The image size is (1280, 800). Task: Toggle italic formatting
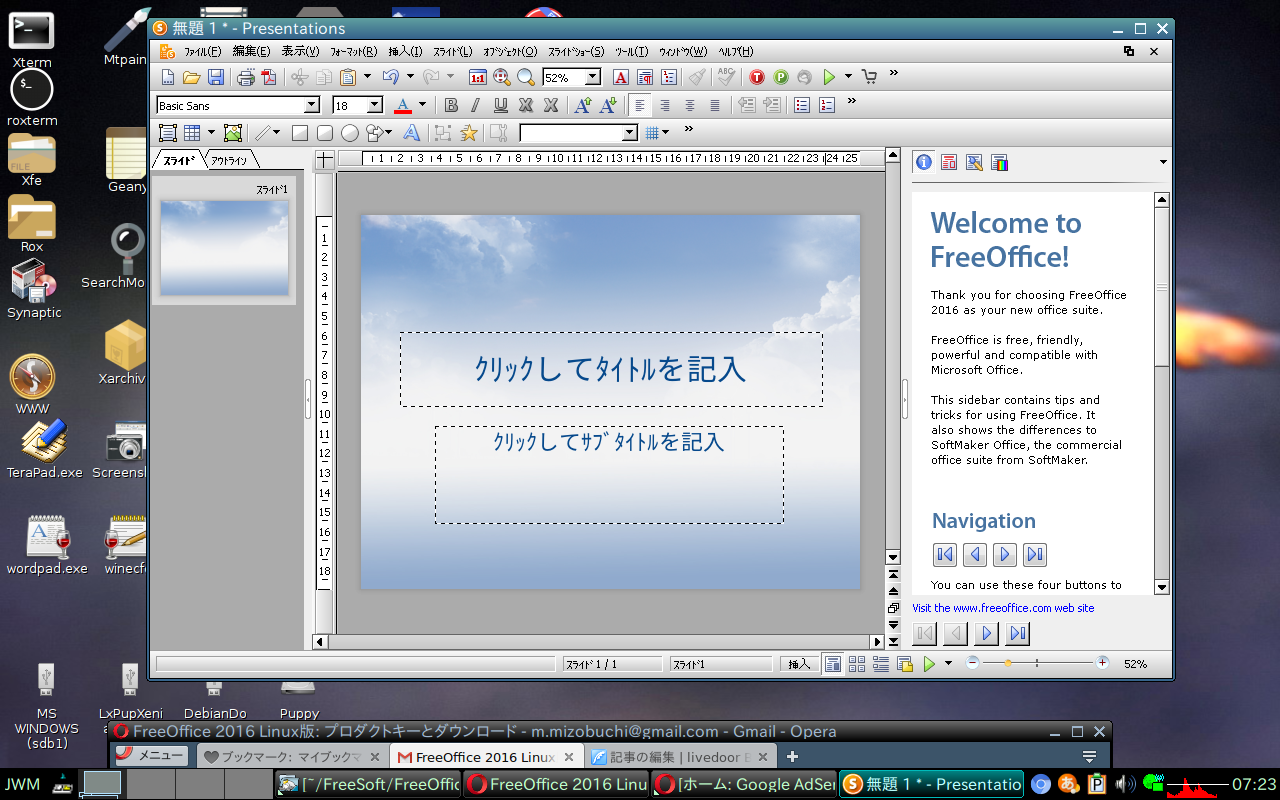point(476,105)
